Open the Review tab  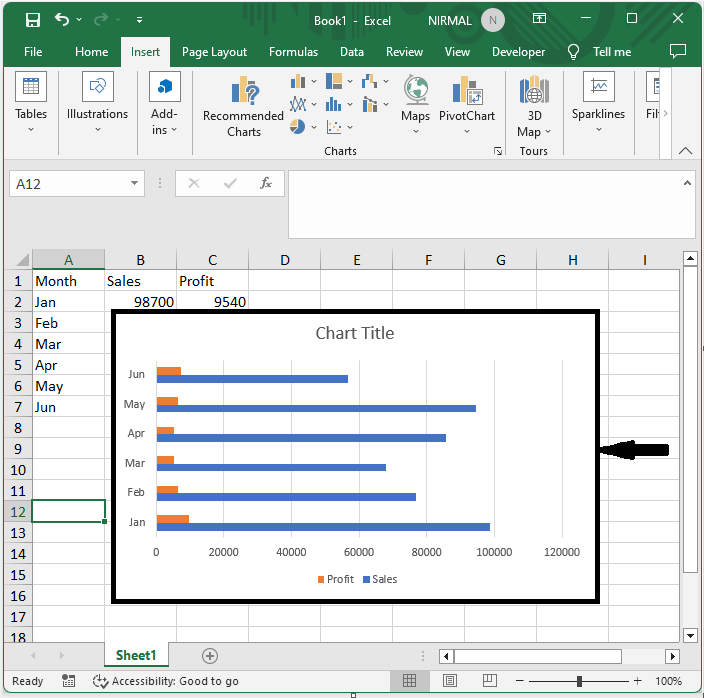coord(404,52)
